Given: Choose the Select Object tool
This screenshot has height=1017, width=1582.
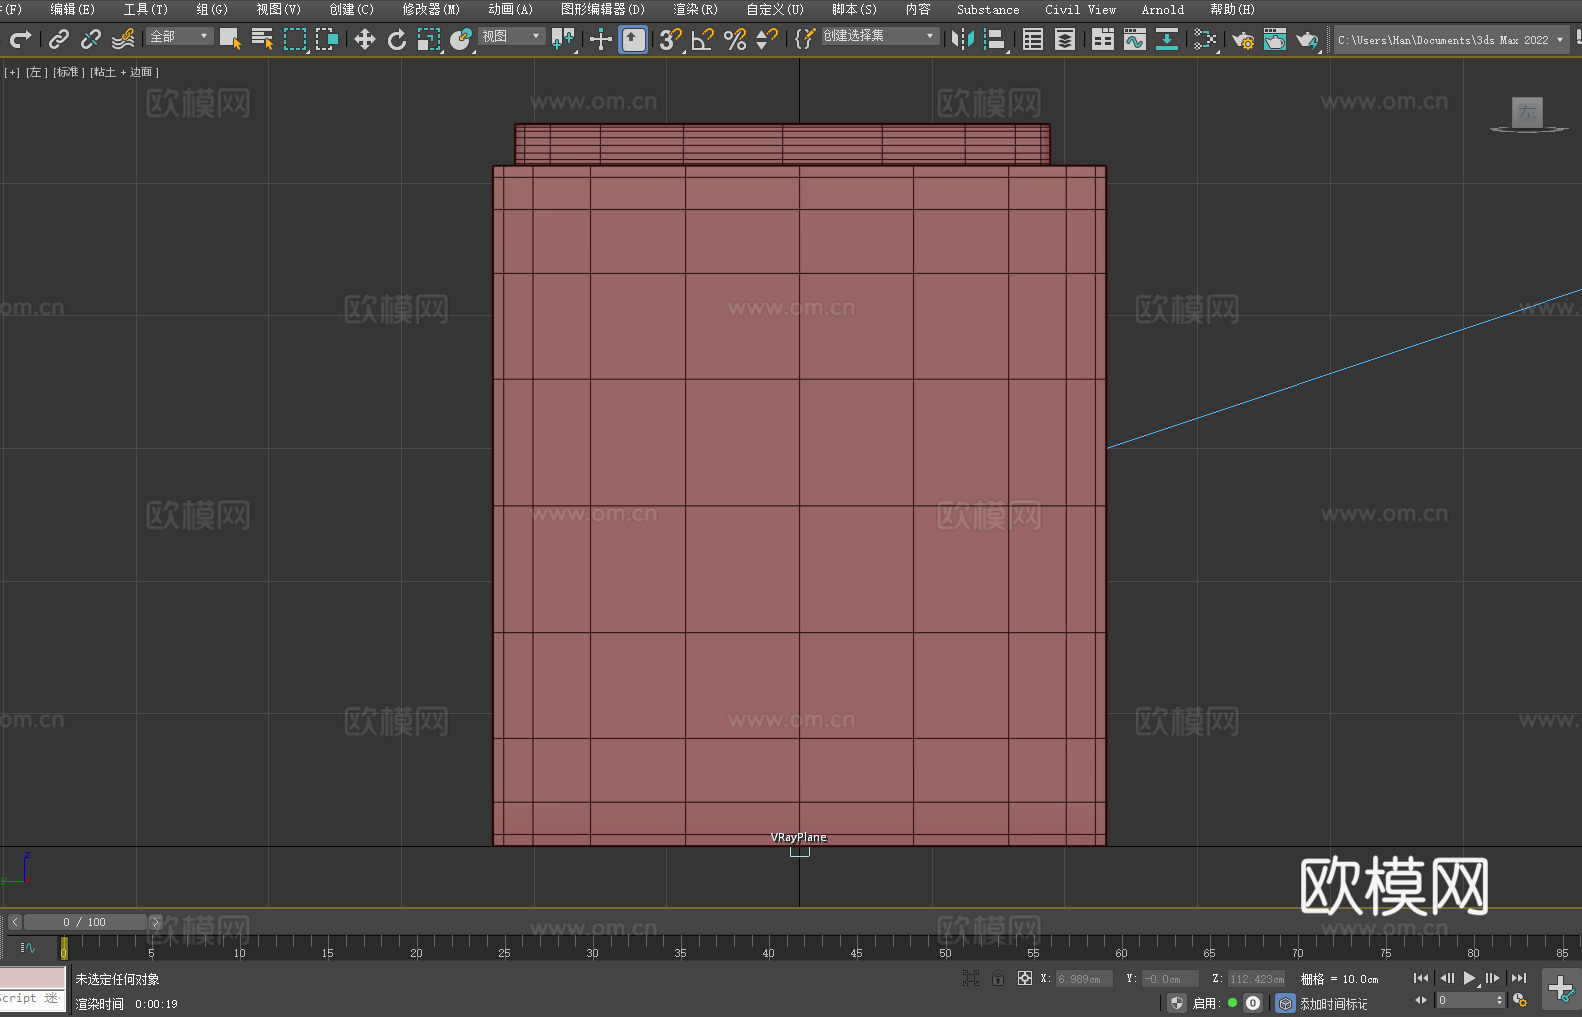Looking at the screenshot, I should 230,39.
